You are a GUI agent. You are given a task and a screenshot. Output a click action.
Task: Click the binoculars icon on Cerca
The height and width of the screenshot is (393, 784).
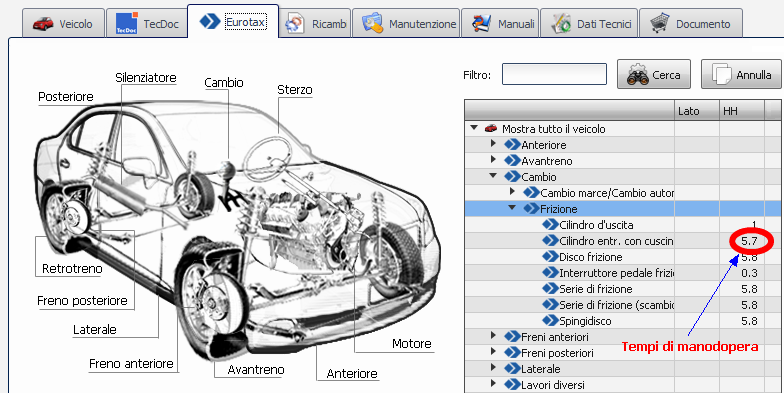point(638,75)
